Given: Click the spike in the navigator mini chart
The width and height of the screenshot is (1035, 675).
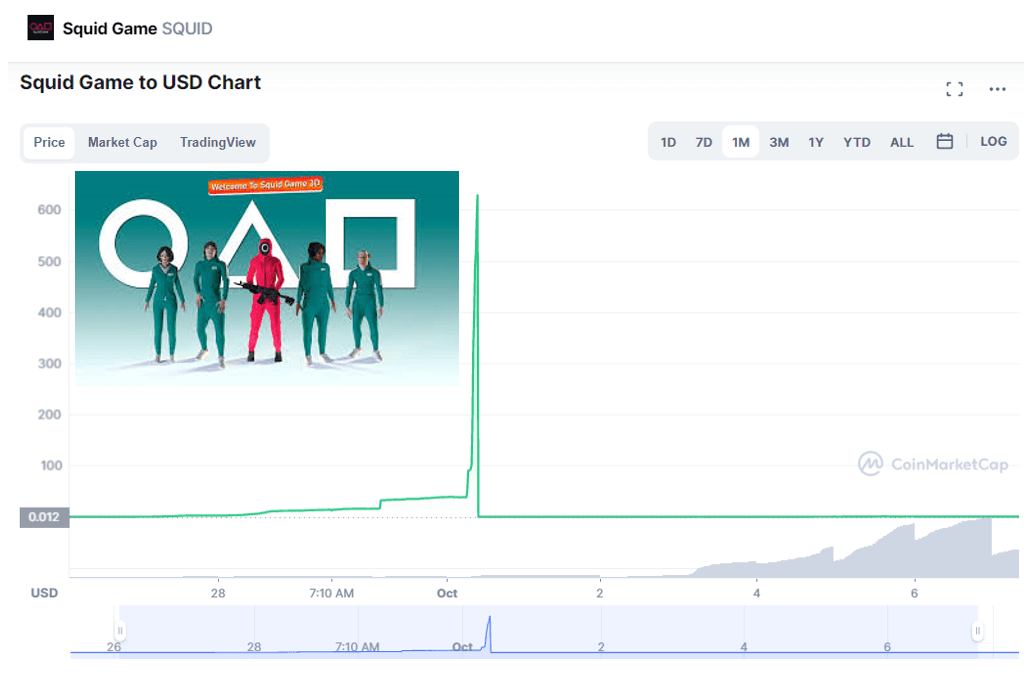Looking at the screenshot, I should pos(489,632).
